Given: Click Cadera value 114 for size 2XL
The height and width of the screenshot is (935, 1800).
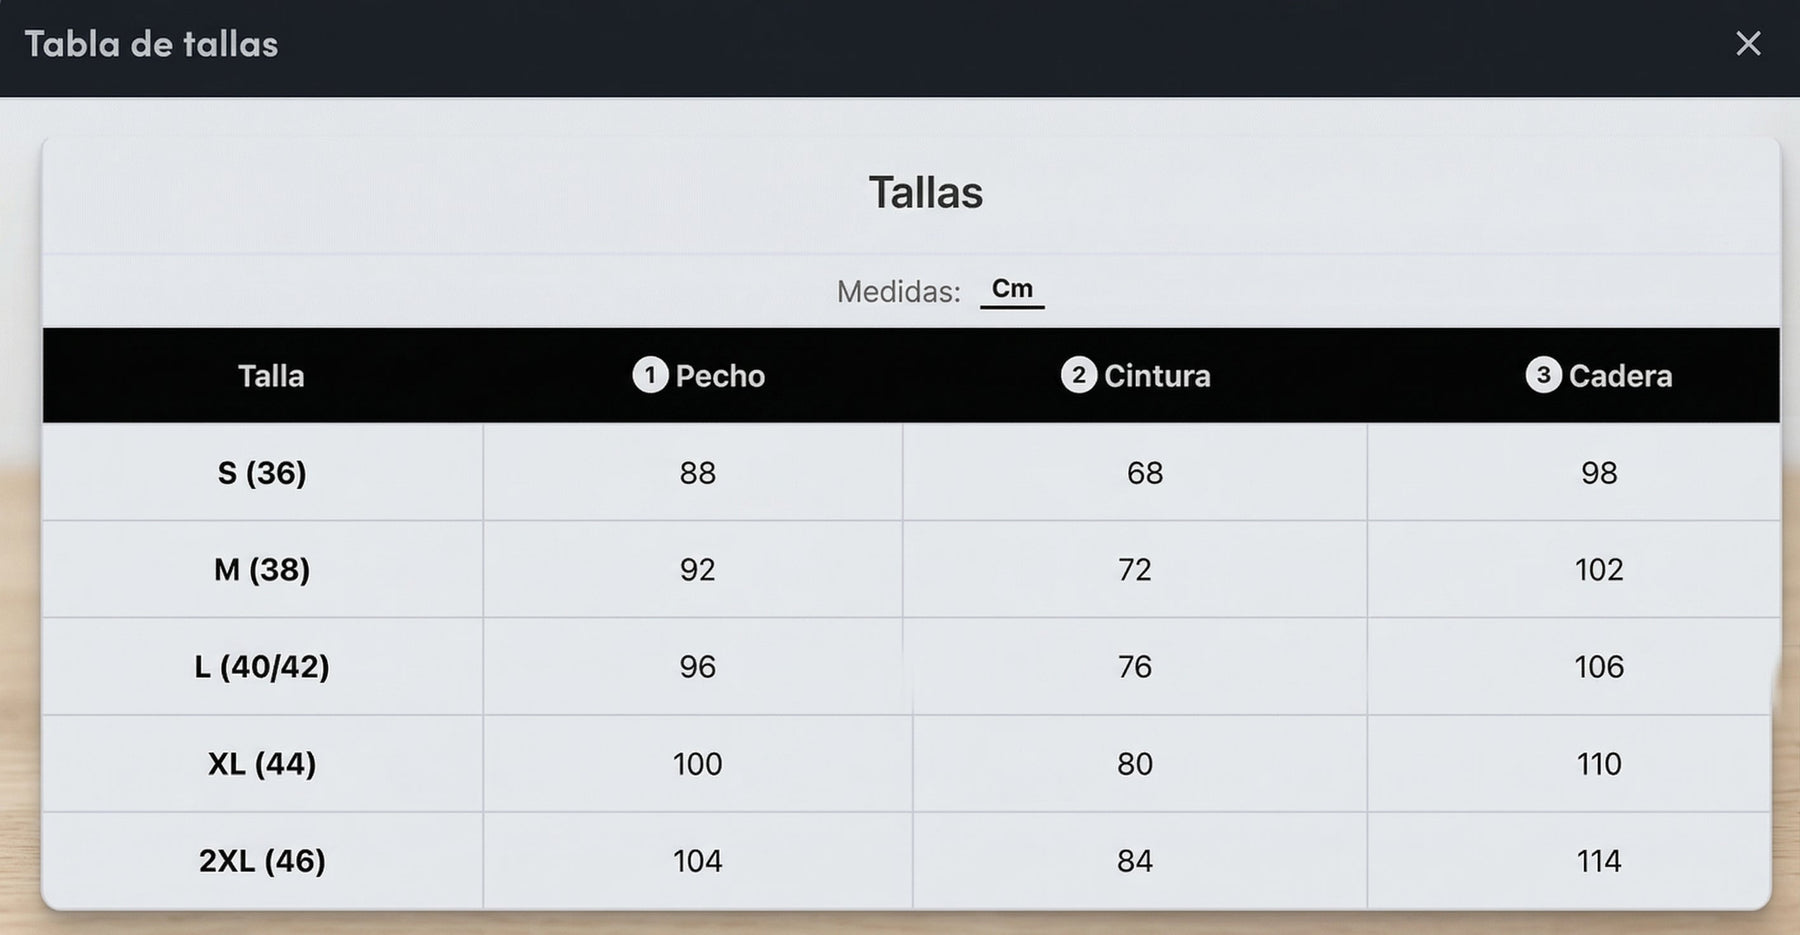Looking at the screenshot, I should tap(1599, 861).
